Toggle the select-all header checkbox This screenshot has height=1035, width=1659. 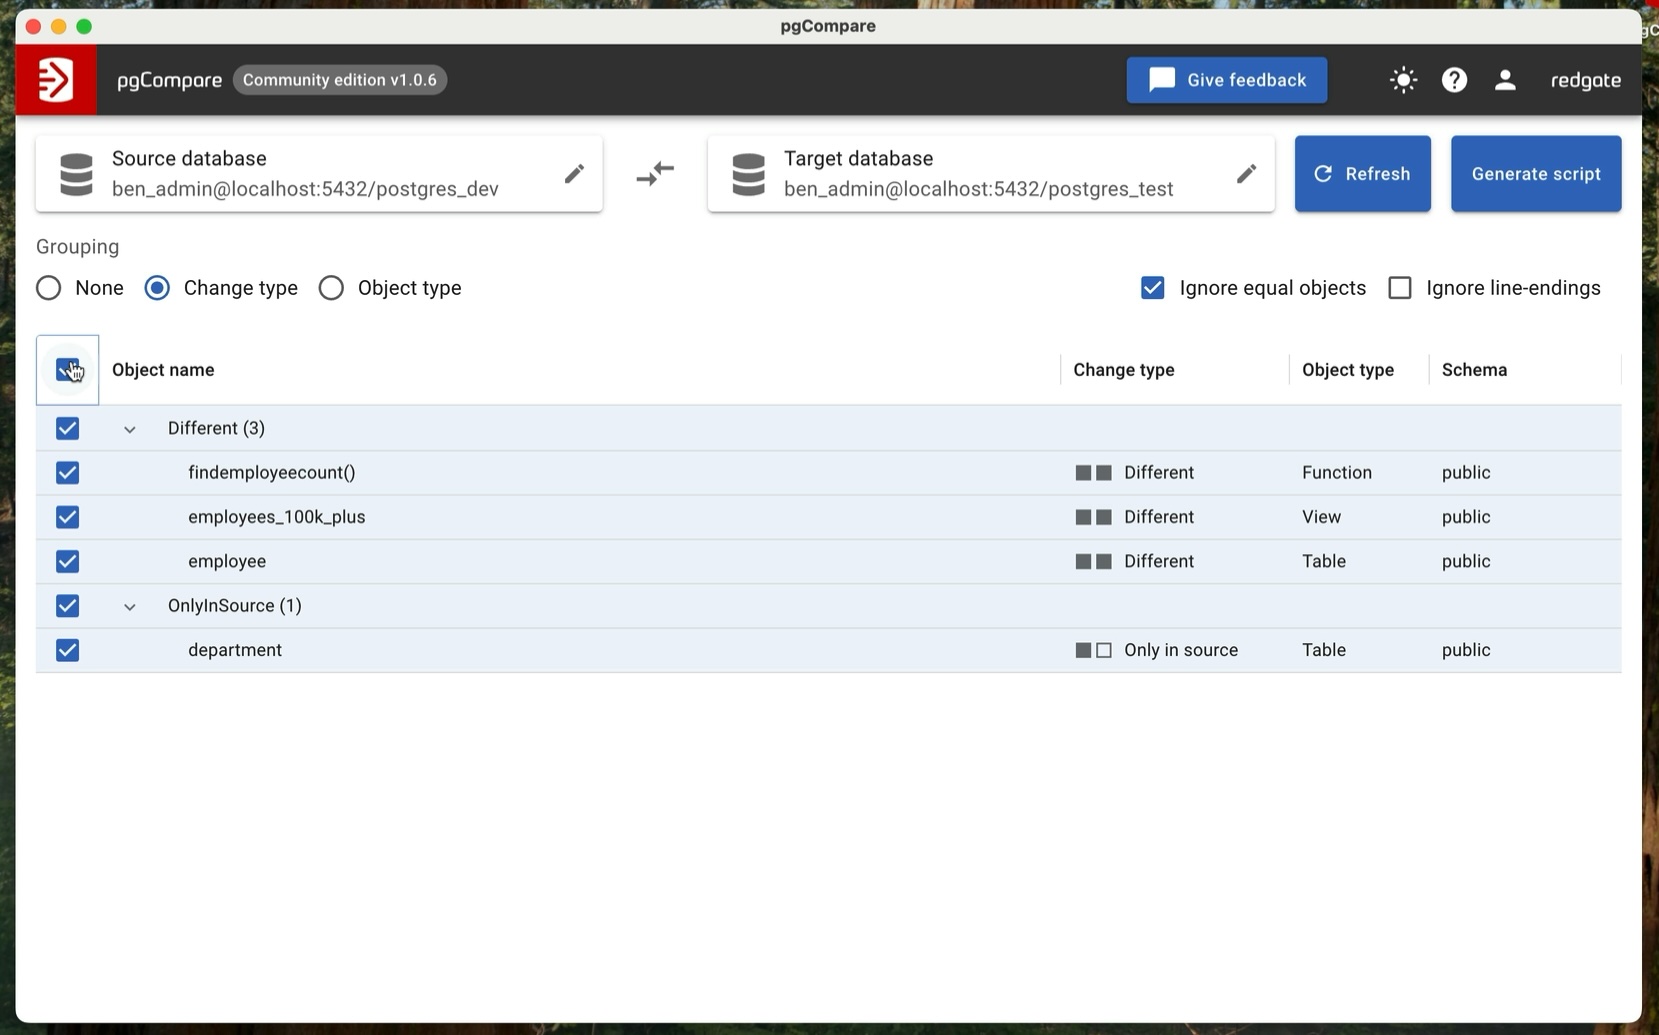tap(67, 370)
